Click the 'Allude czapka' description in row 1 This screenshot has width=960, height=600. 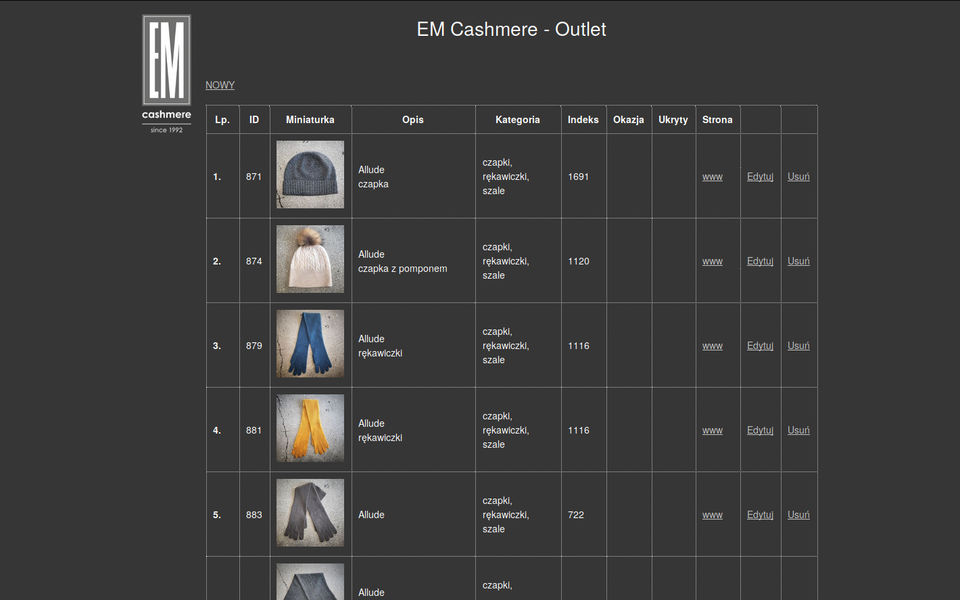point(373,177)
